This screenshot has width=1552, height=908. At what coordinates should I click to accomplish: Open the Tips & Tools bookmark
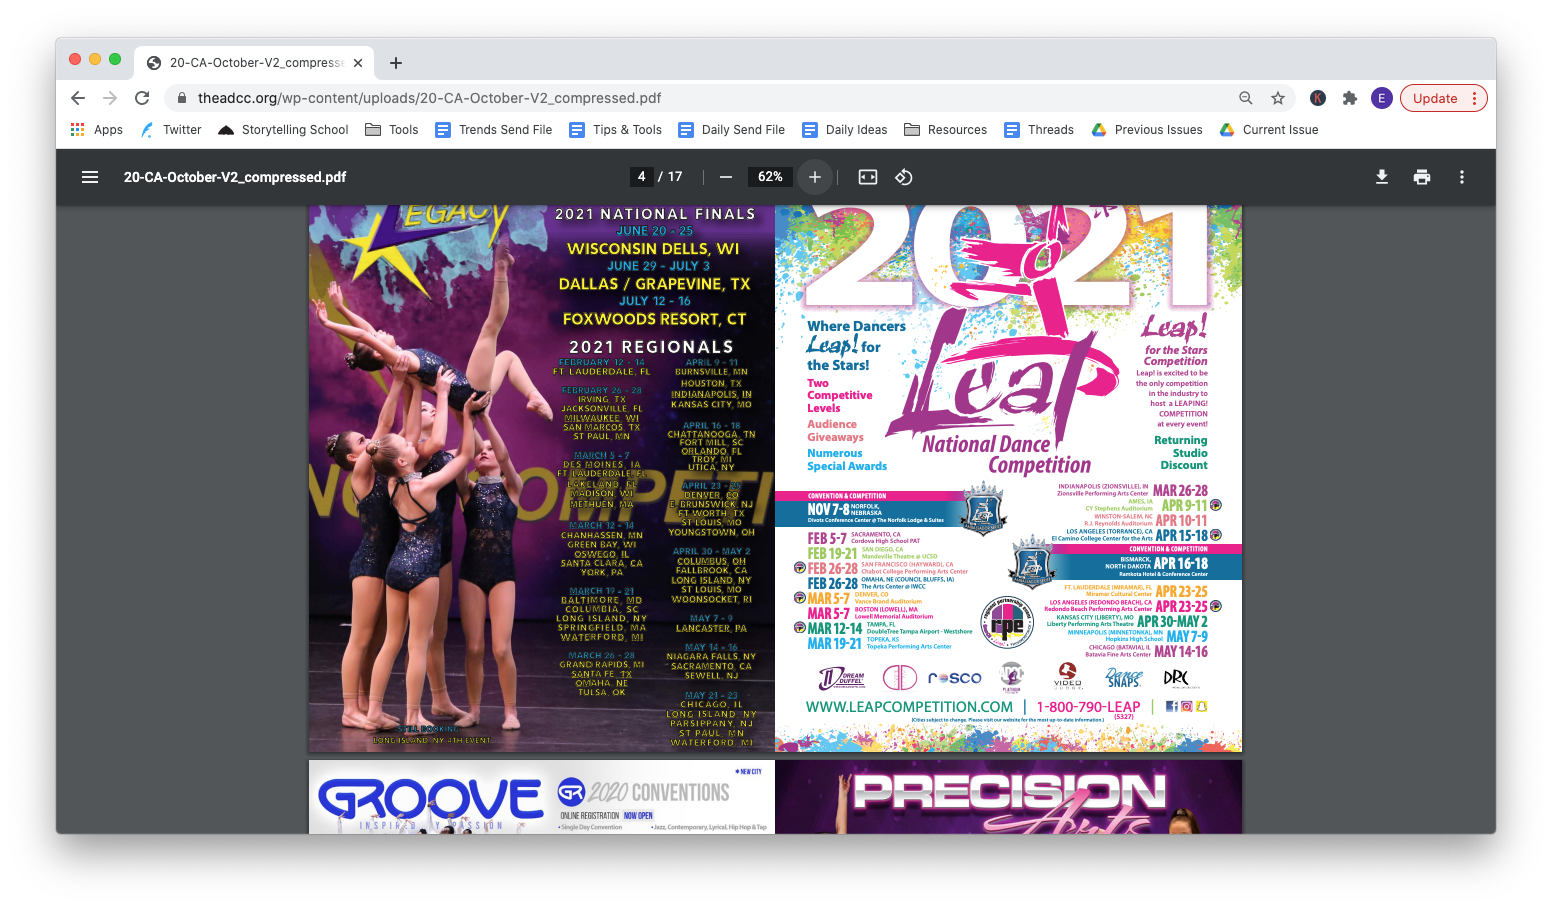[x=616, y=130]
